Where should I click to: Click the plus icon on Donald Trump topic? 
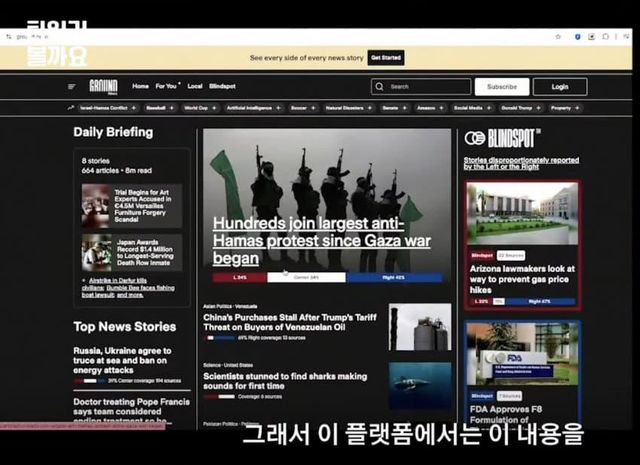coord(538,107)
